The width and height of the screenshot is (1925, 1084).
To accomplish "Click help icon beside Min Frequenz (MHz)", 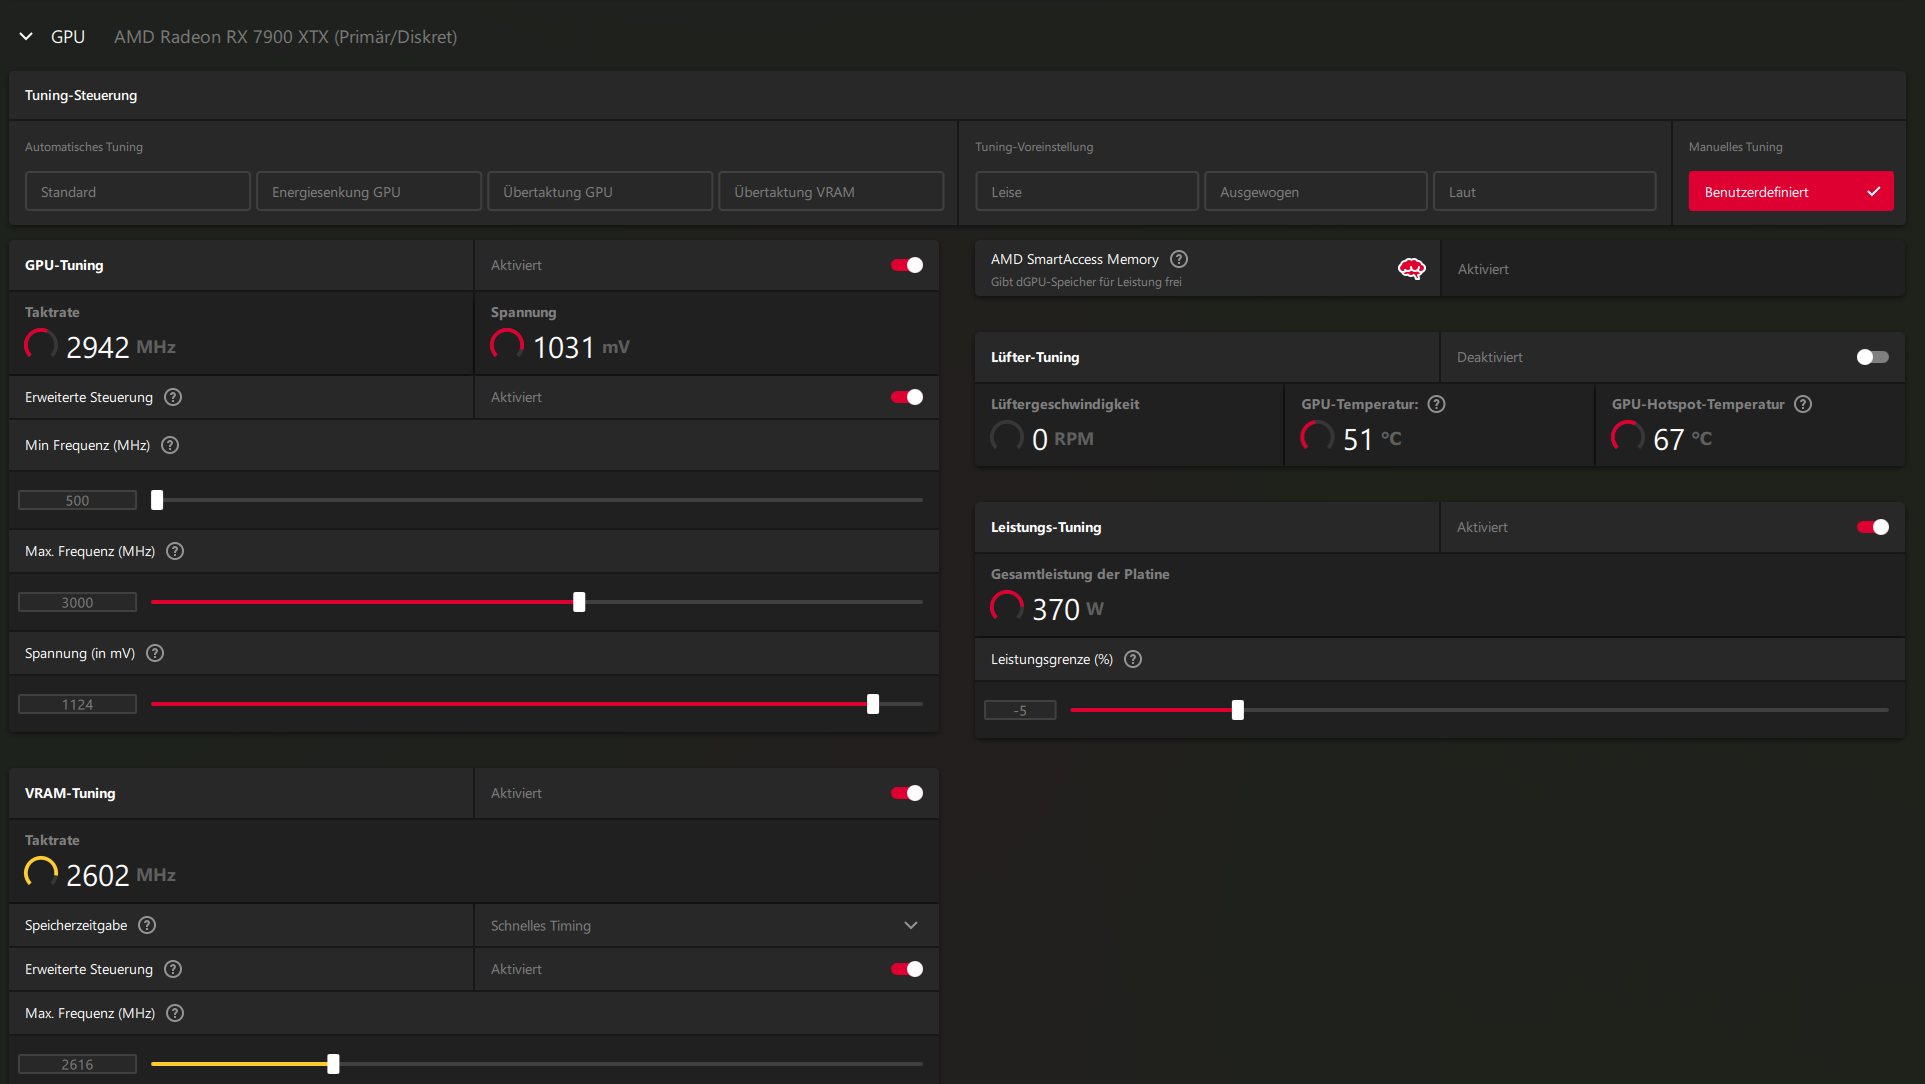I will (x=170, y=445).
